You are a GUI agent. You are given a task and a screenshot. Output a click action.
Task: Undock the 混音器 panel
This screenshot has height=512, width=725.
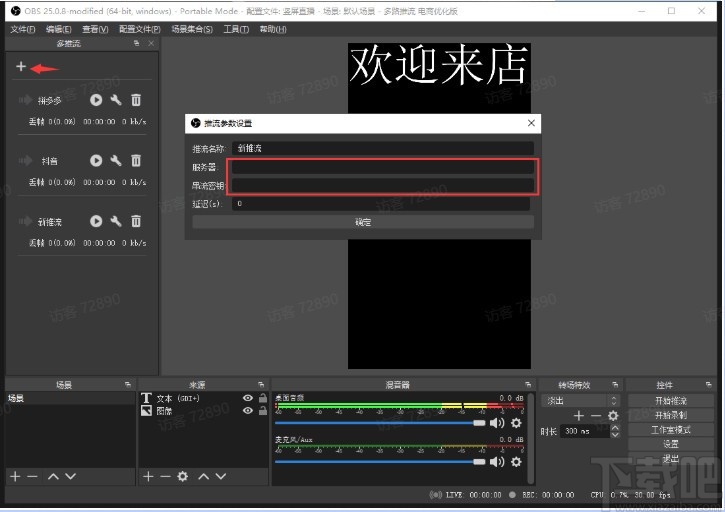[528, 384]
